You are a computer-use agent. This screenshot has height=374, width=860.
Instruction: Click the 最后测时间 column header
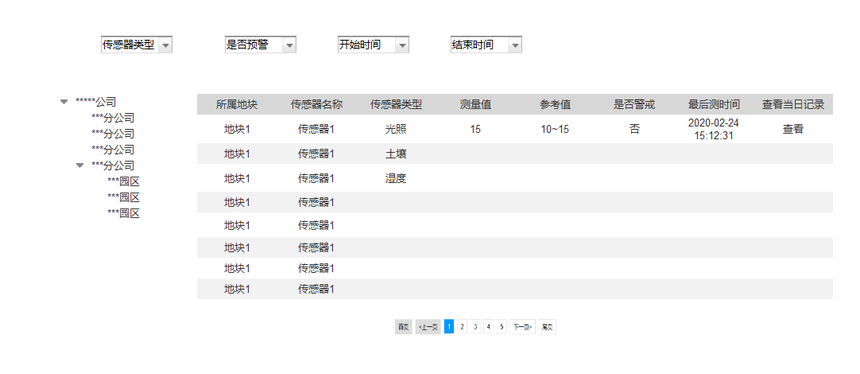point(714,104)
